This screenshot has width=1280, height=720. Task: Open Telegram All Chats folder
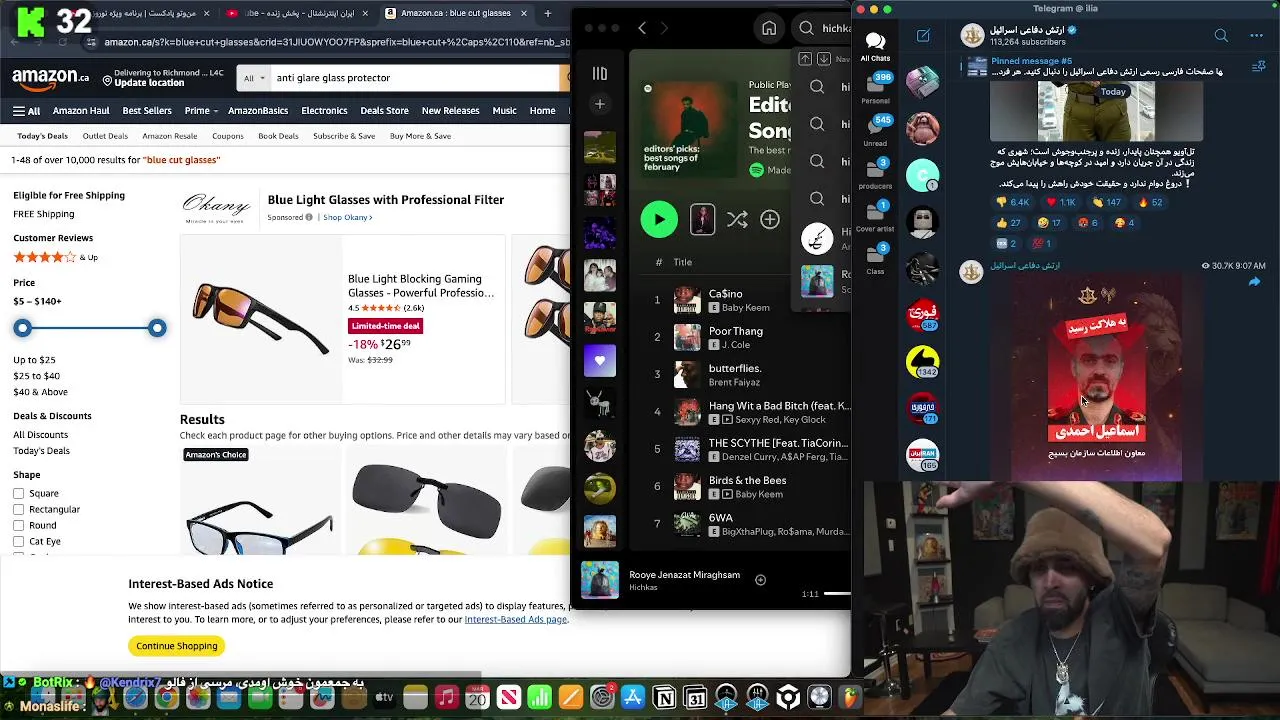tap(875, 46)
